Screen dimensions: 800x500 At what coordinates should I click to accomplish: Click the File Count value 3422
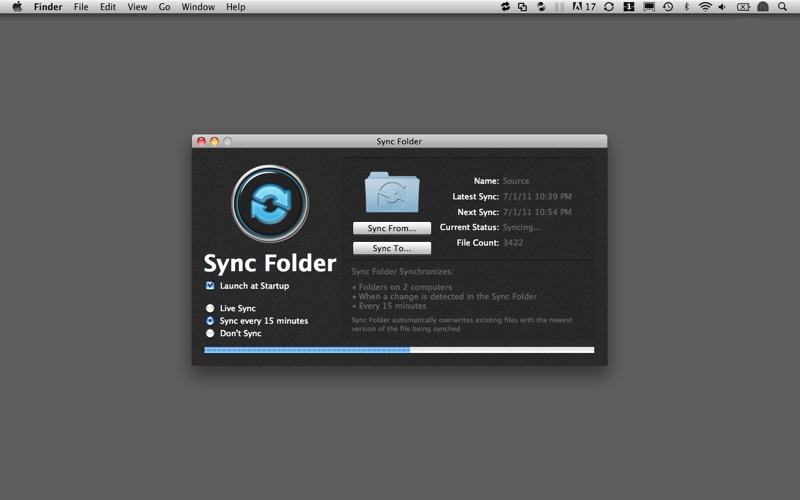[513, 243]
